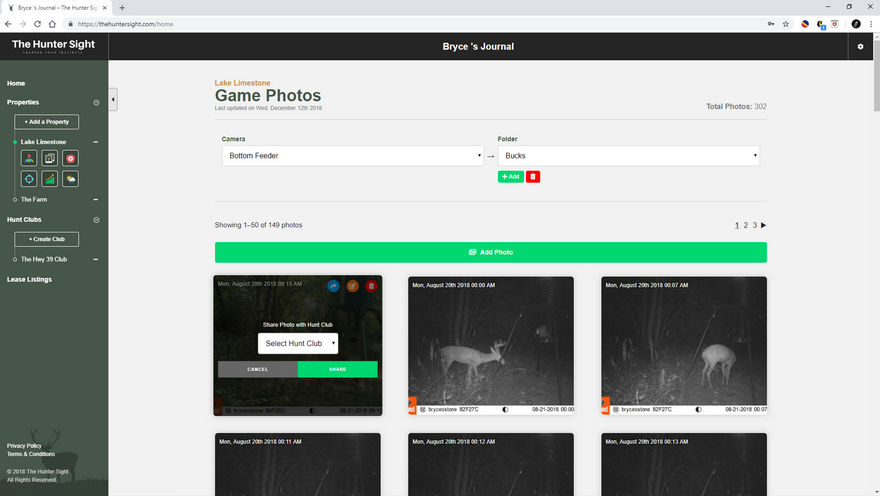Open a new browser tab

pos(122,8)
